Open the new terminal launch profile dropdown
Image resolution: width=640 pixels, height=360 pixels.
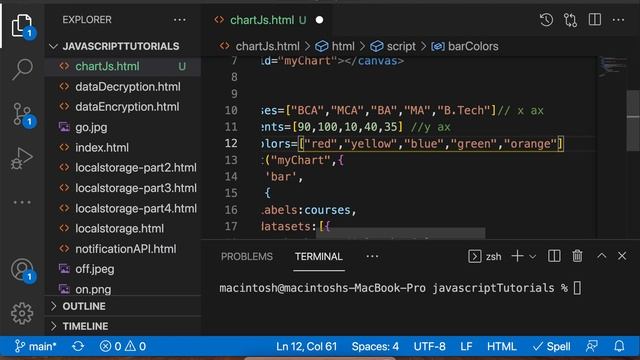(x=532, y=257)
